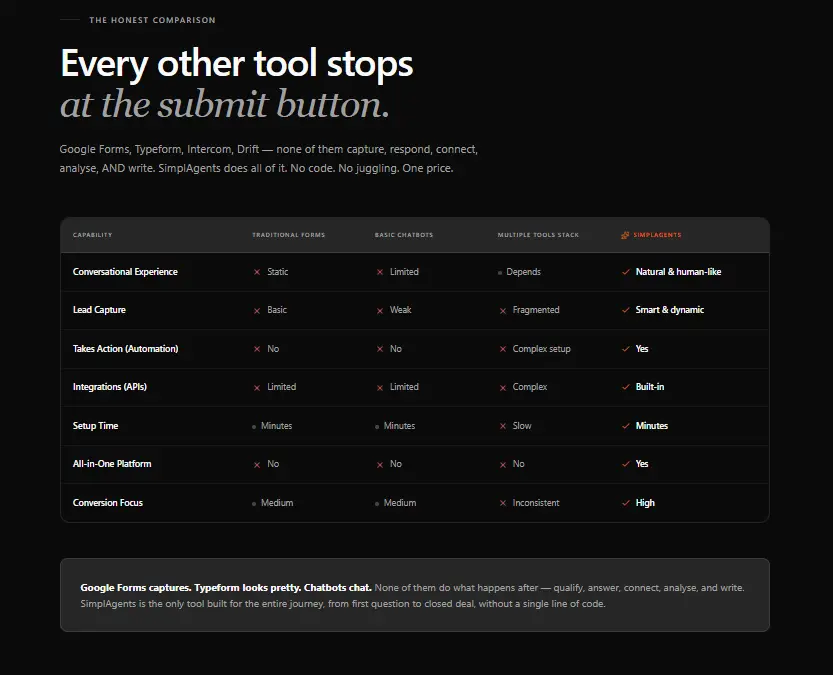Viewport: 833px width, 675px height.
Task: Click the checkmark beside Built-in
Action: pos(626,387)
